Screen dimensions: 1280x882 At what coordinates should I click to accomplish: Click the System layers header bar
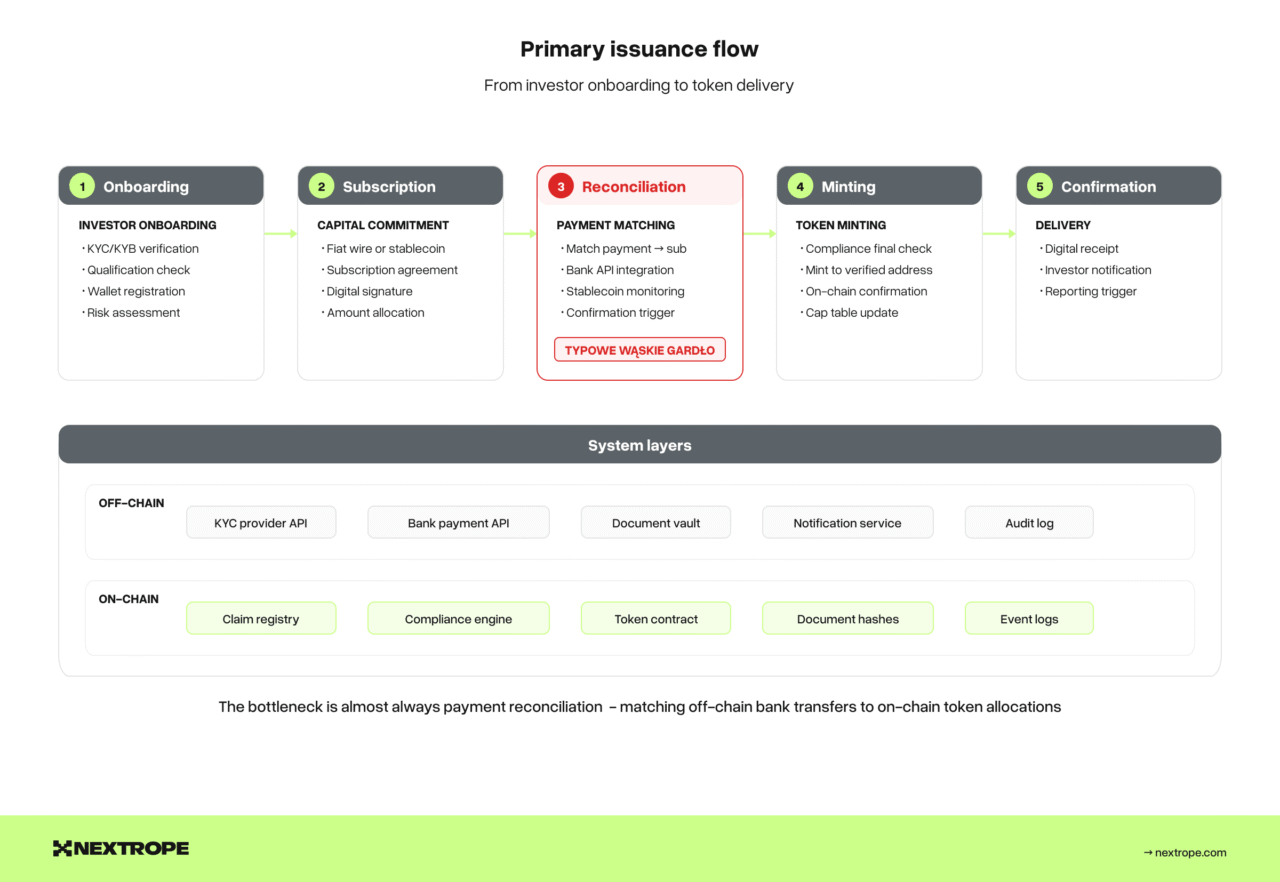[640, 445]
